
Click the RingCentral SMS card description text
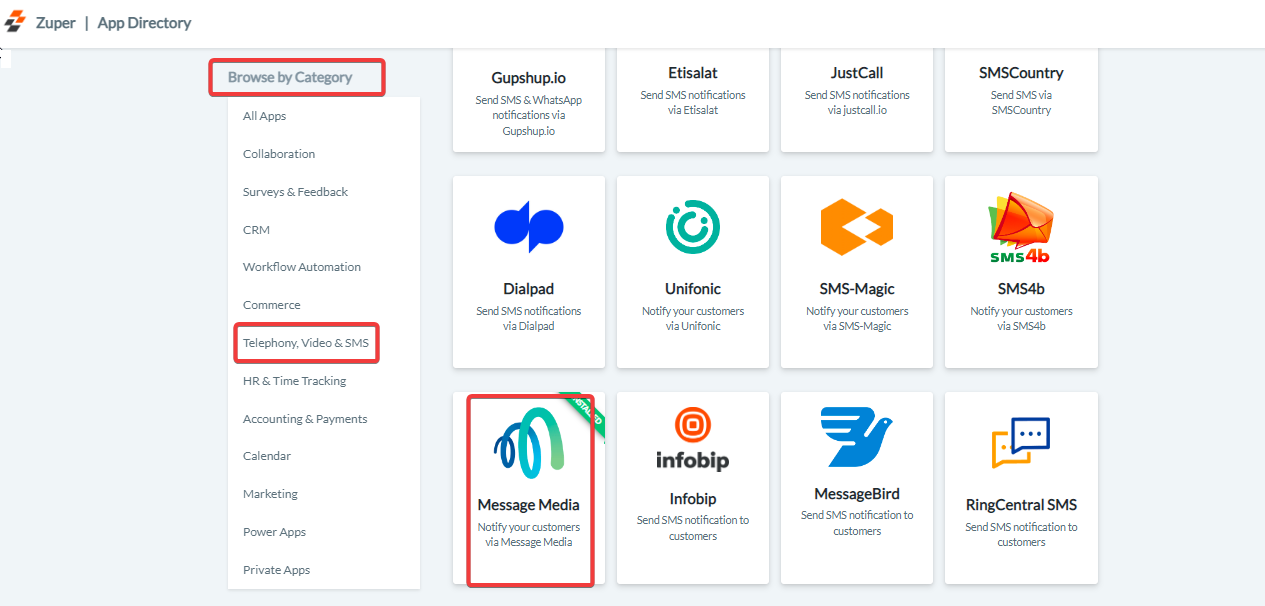click(1021, 534)
